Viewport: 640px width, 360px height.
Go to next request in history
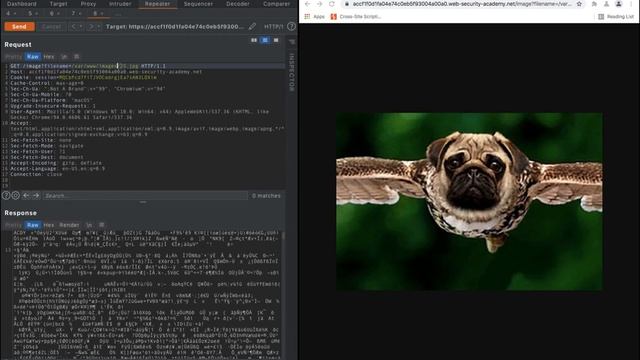(91, 27)
